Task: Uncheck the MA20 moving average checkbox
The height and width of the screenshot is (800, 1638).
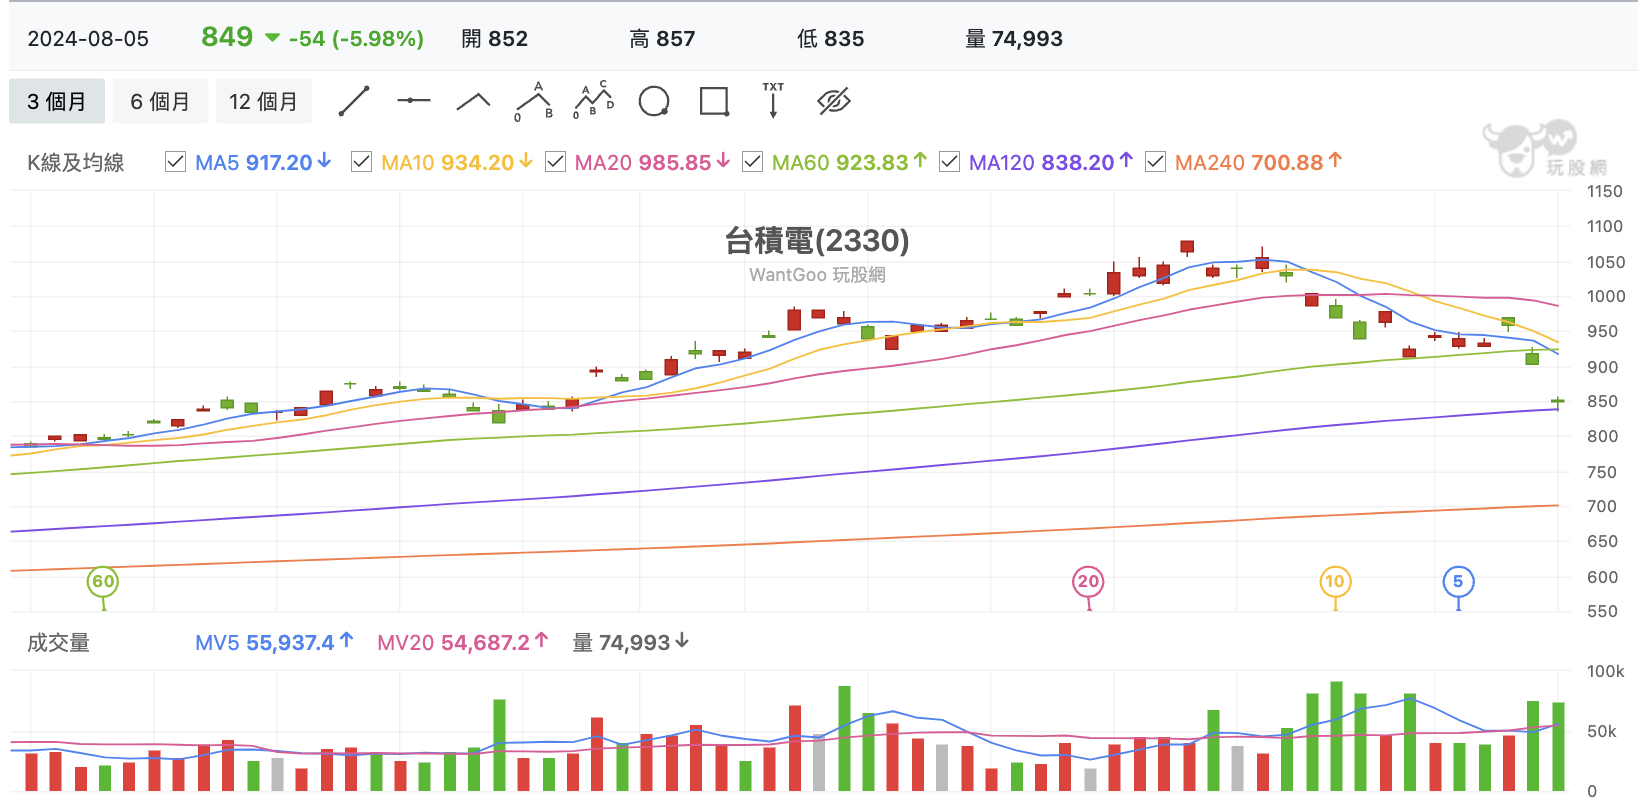Action: pyautogui.click(x=555, y=162)
